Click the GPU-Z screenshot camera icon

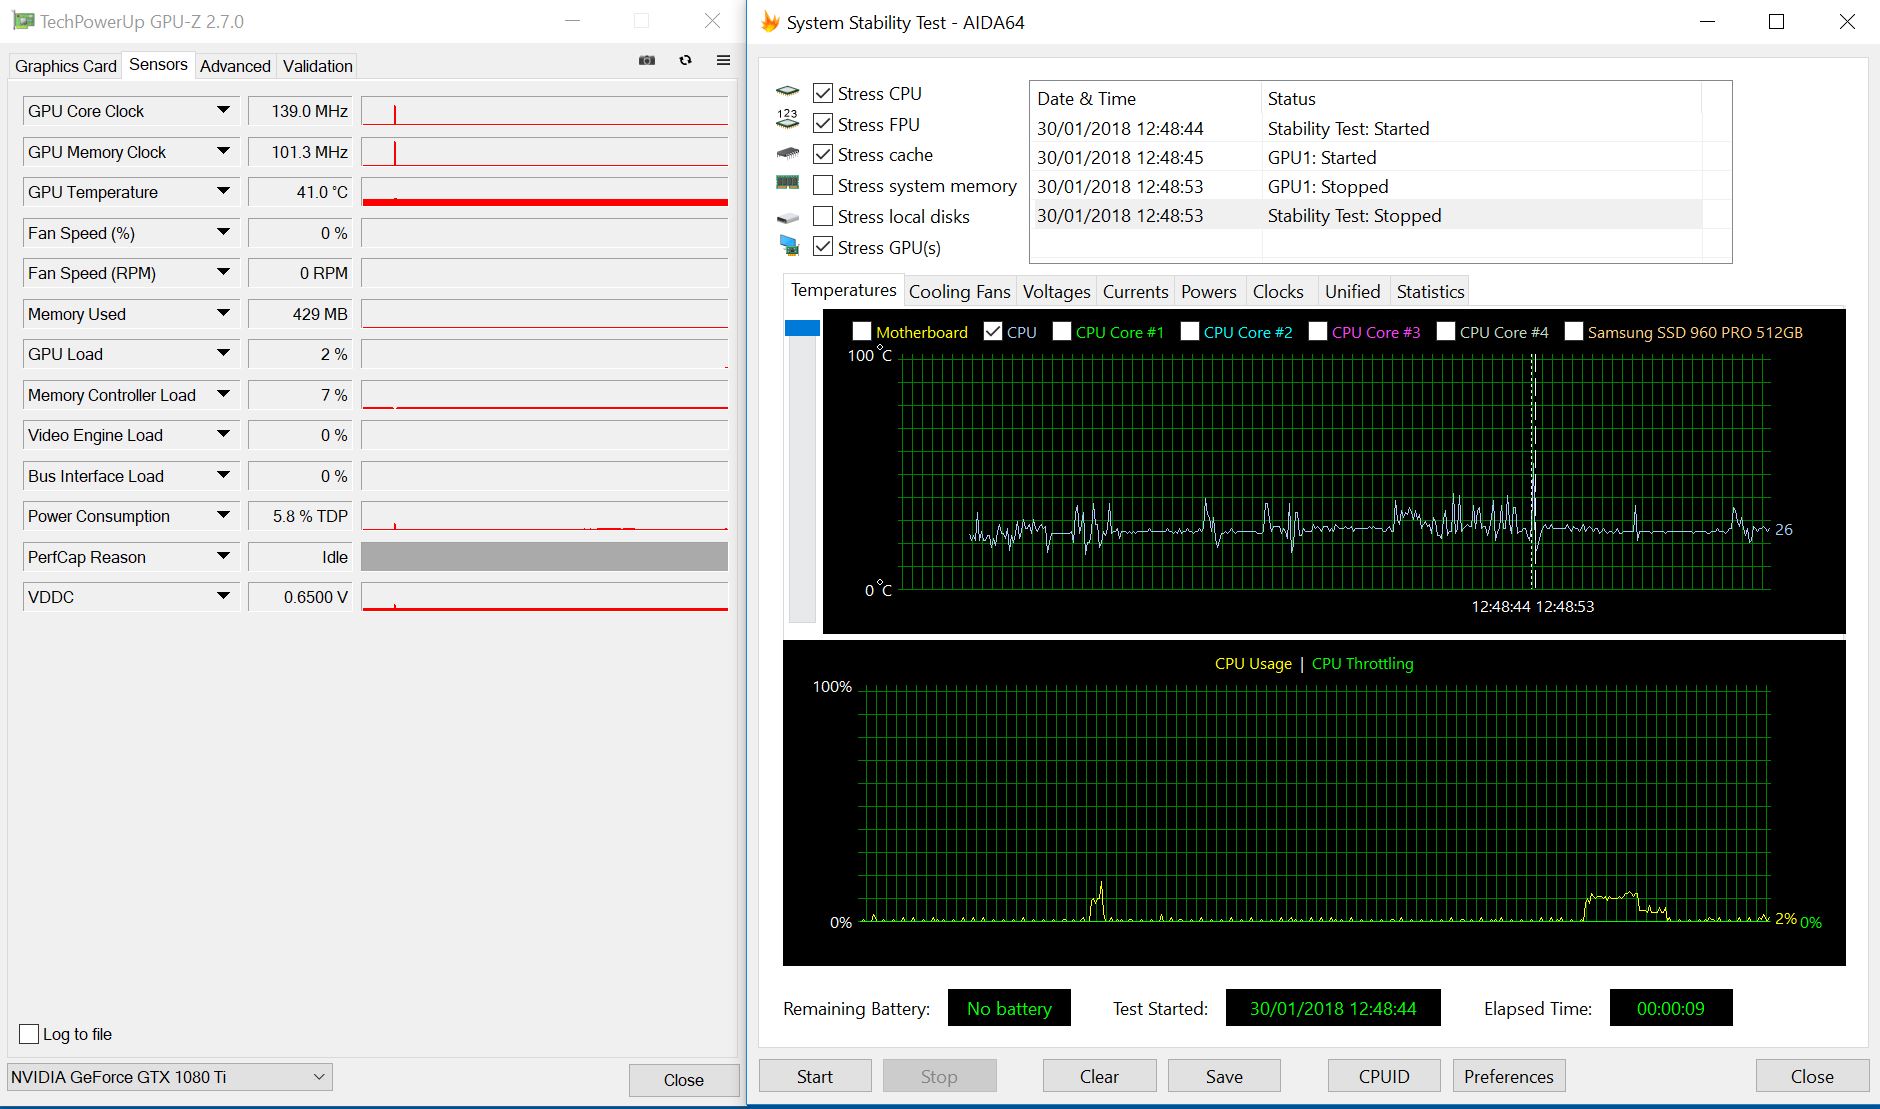click(x=647, y=61)
